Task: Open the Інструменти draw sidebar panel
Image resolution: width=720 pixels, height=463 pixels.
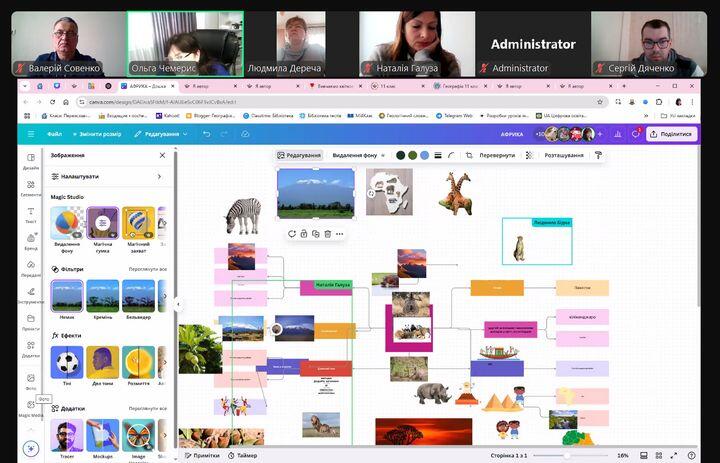Action: pyautogui.click(x=31, y=295)
